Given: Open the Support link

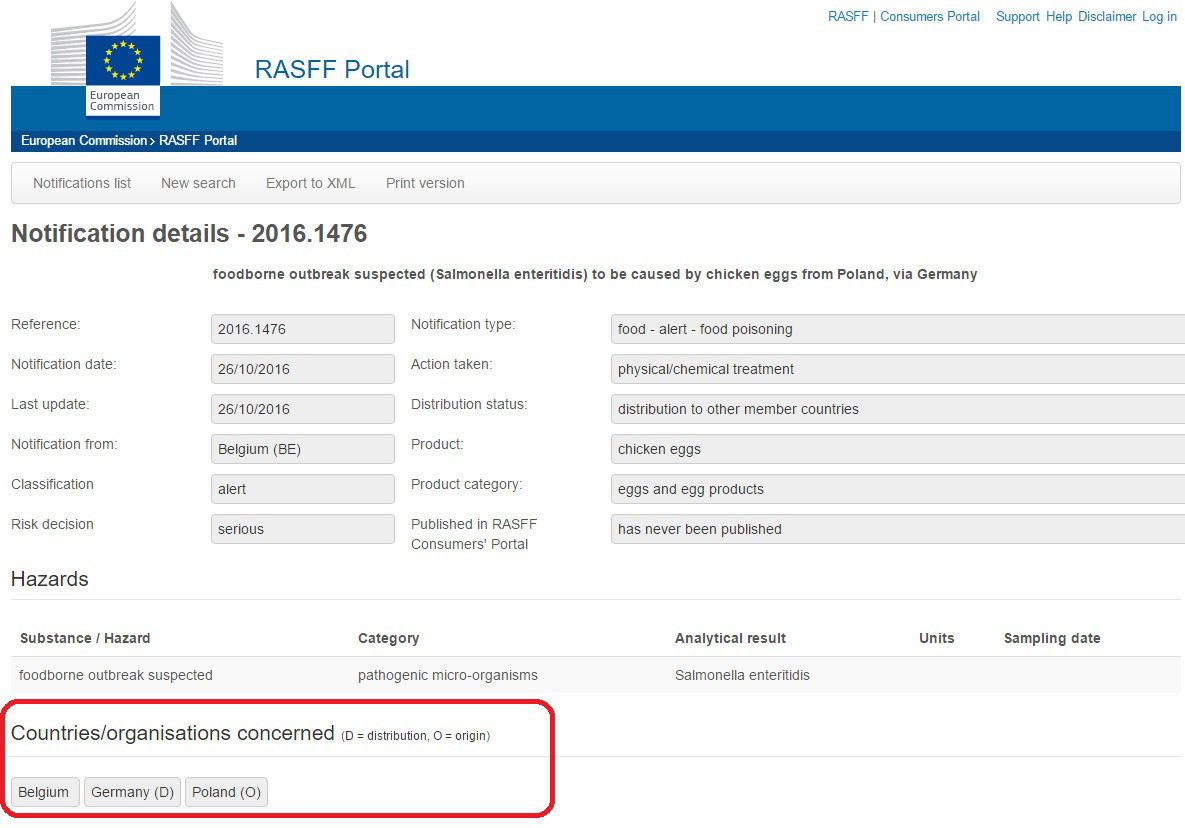Looking at the screenshot, I should click(1017, 17).
